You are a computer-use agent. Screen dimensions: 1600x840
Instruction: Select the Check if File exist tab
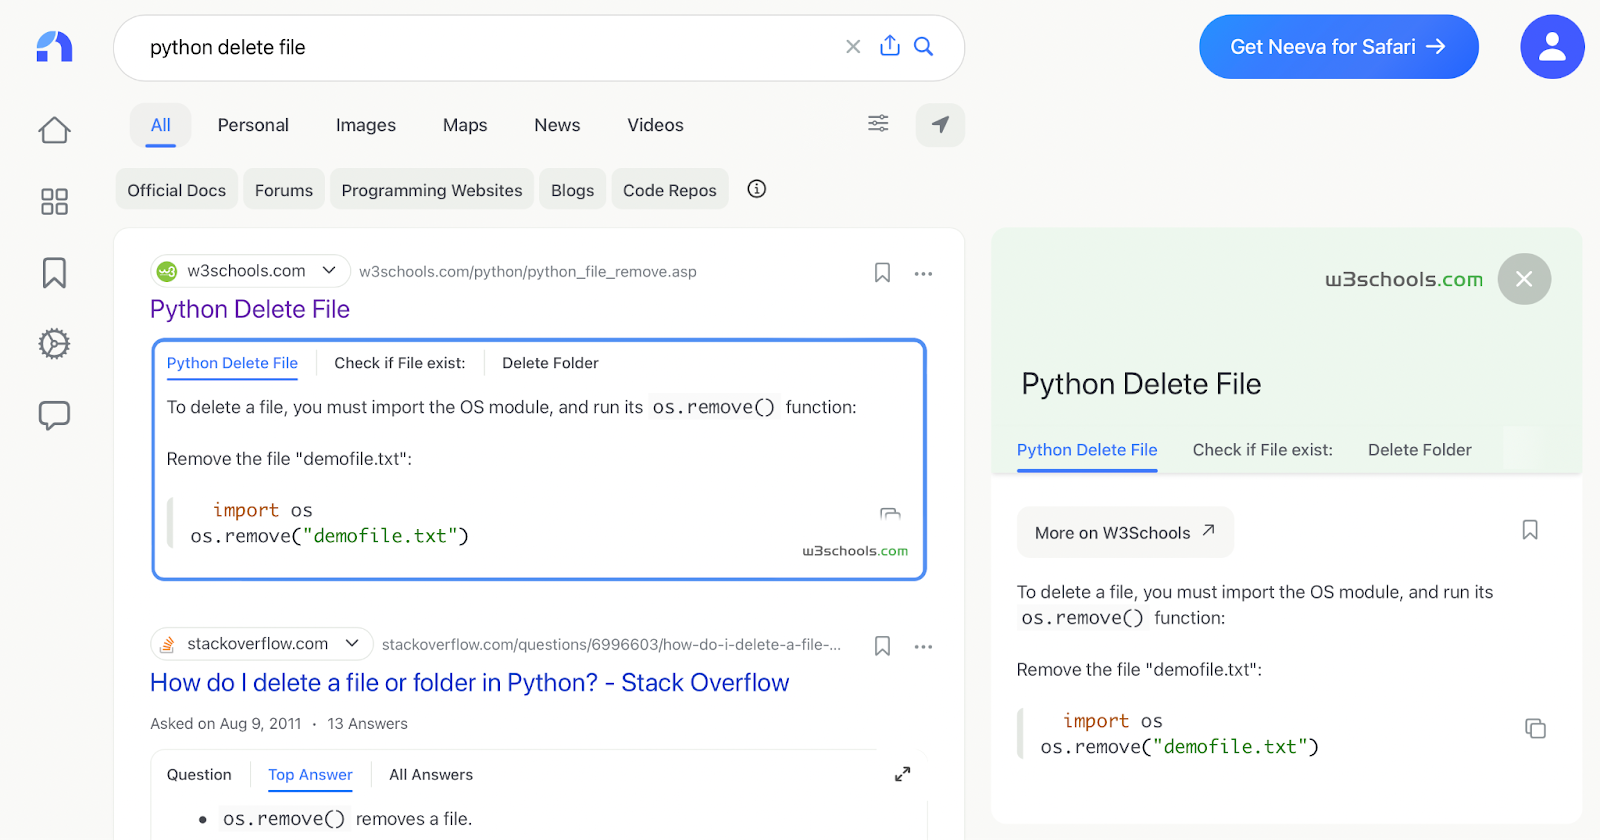400,363
